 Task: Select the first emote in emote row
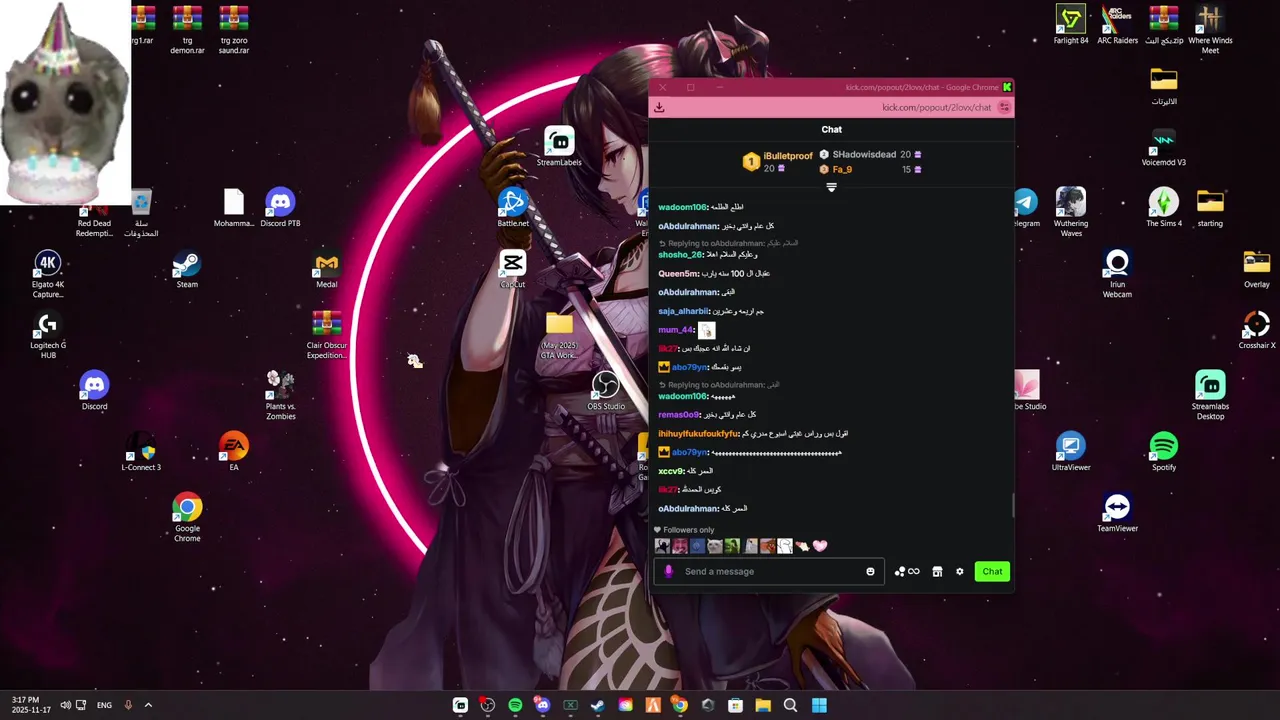point(662,546)
